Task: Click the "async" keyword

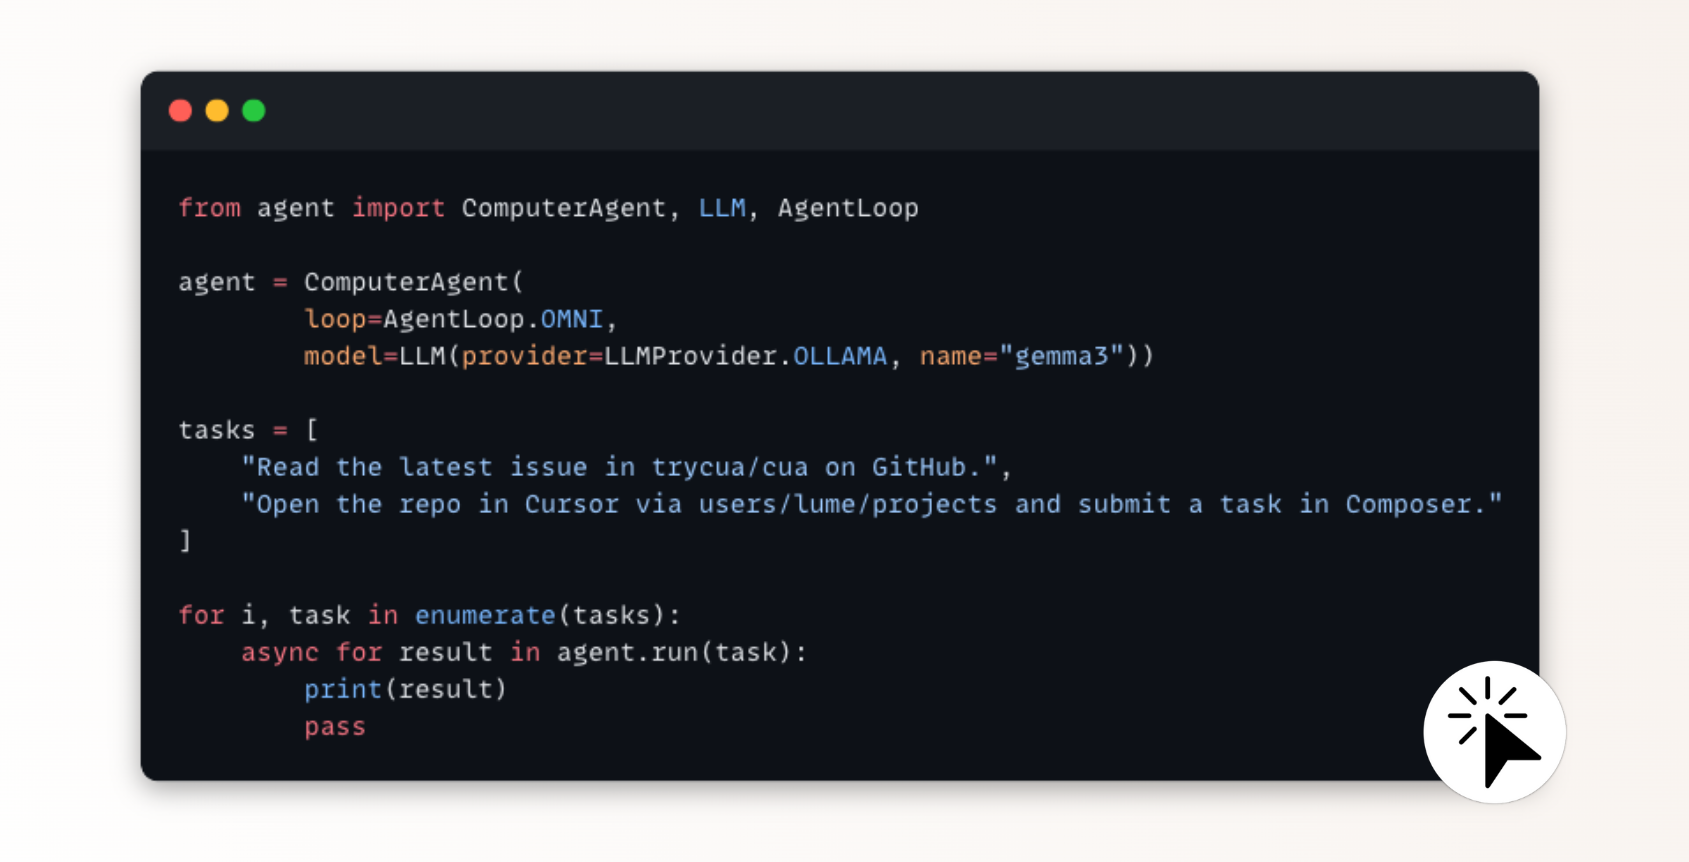Action: point(280,652)
